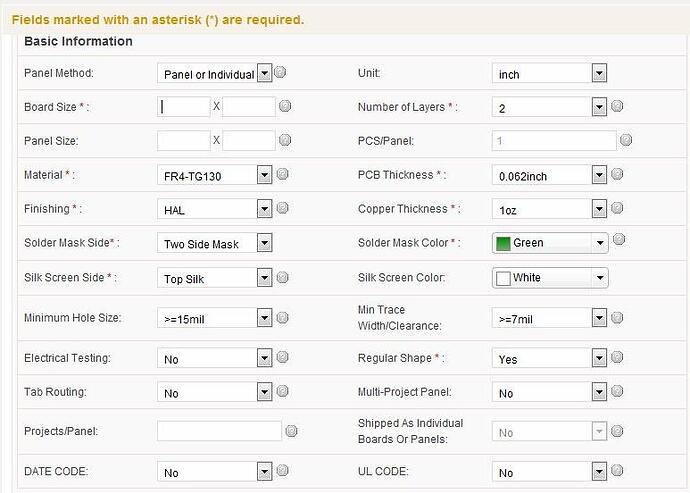Click help icon next to Silk Screen Side

[x=283, y=277]
